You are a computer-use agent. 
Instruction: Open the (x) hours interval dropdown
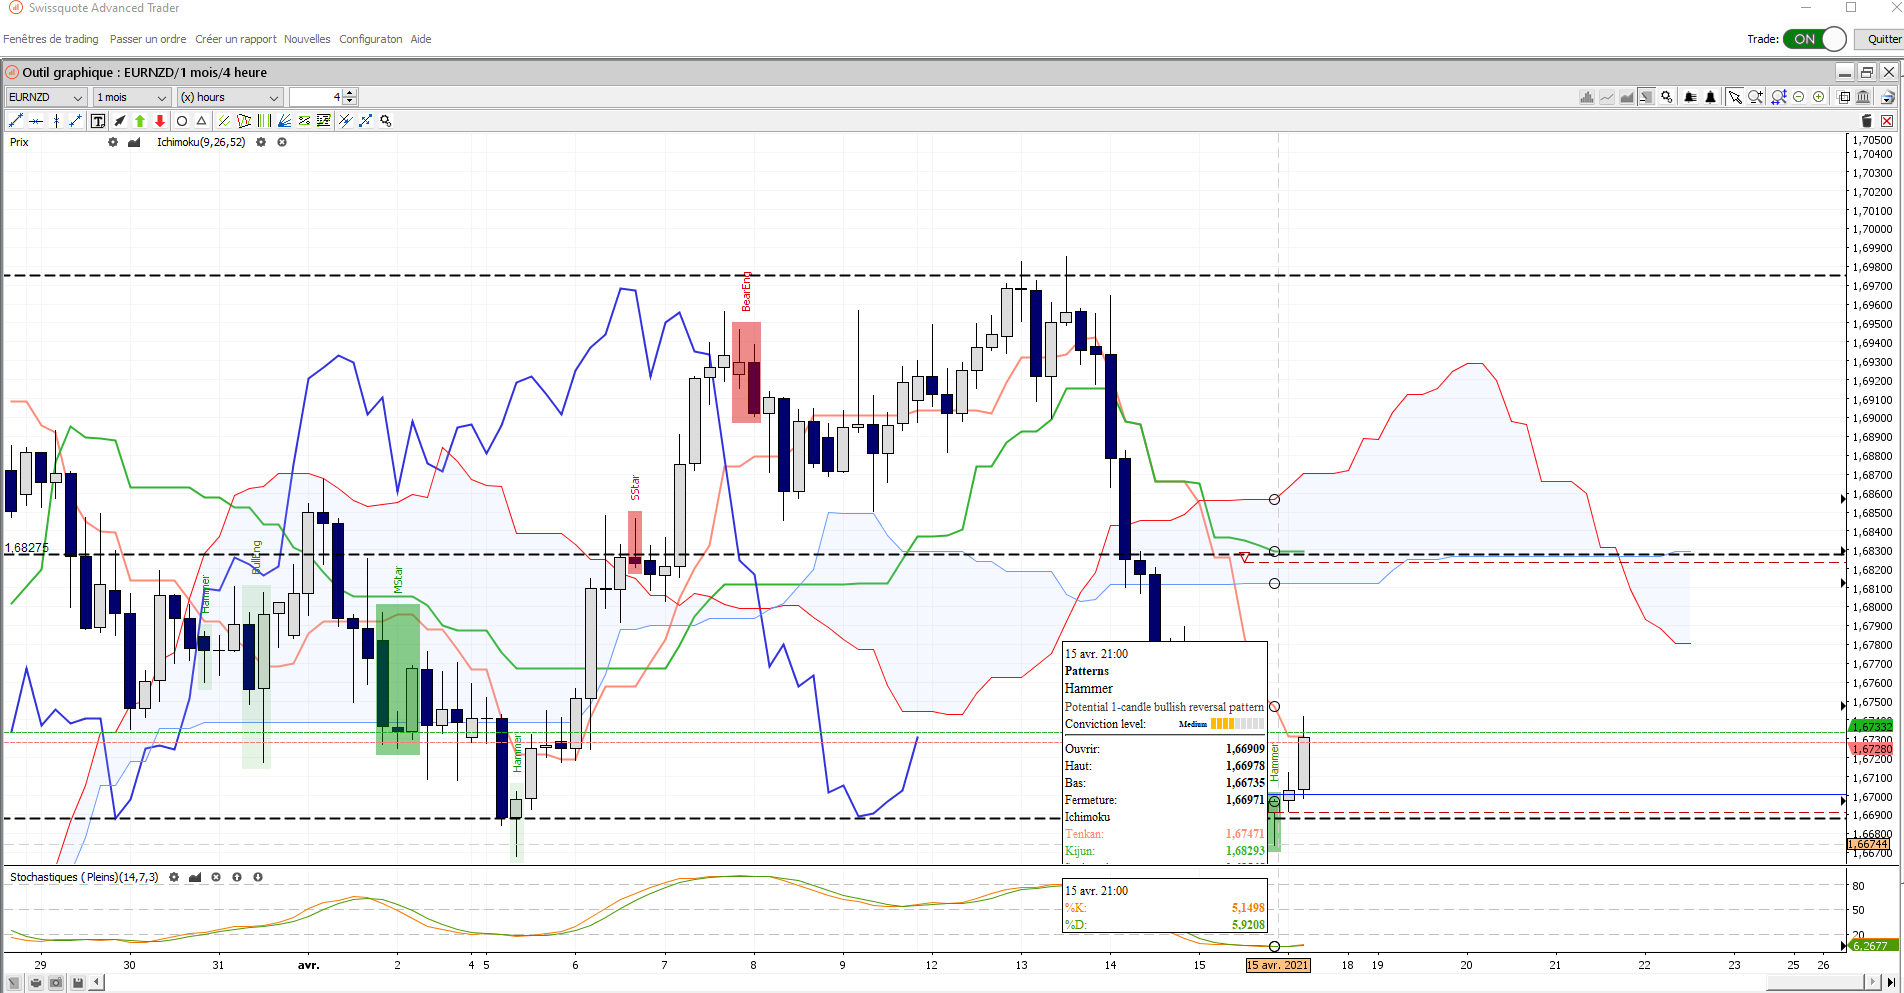pyautogui.click(x=230, y=97)
